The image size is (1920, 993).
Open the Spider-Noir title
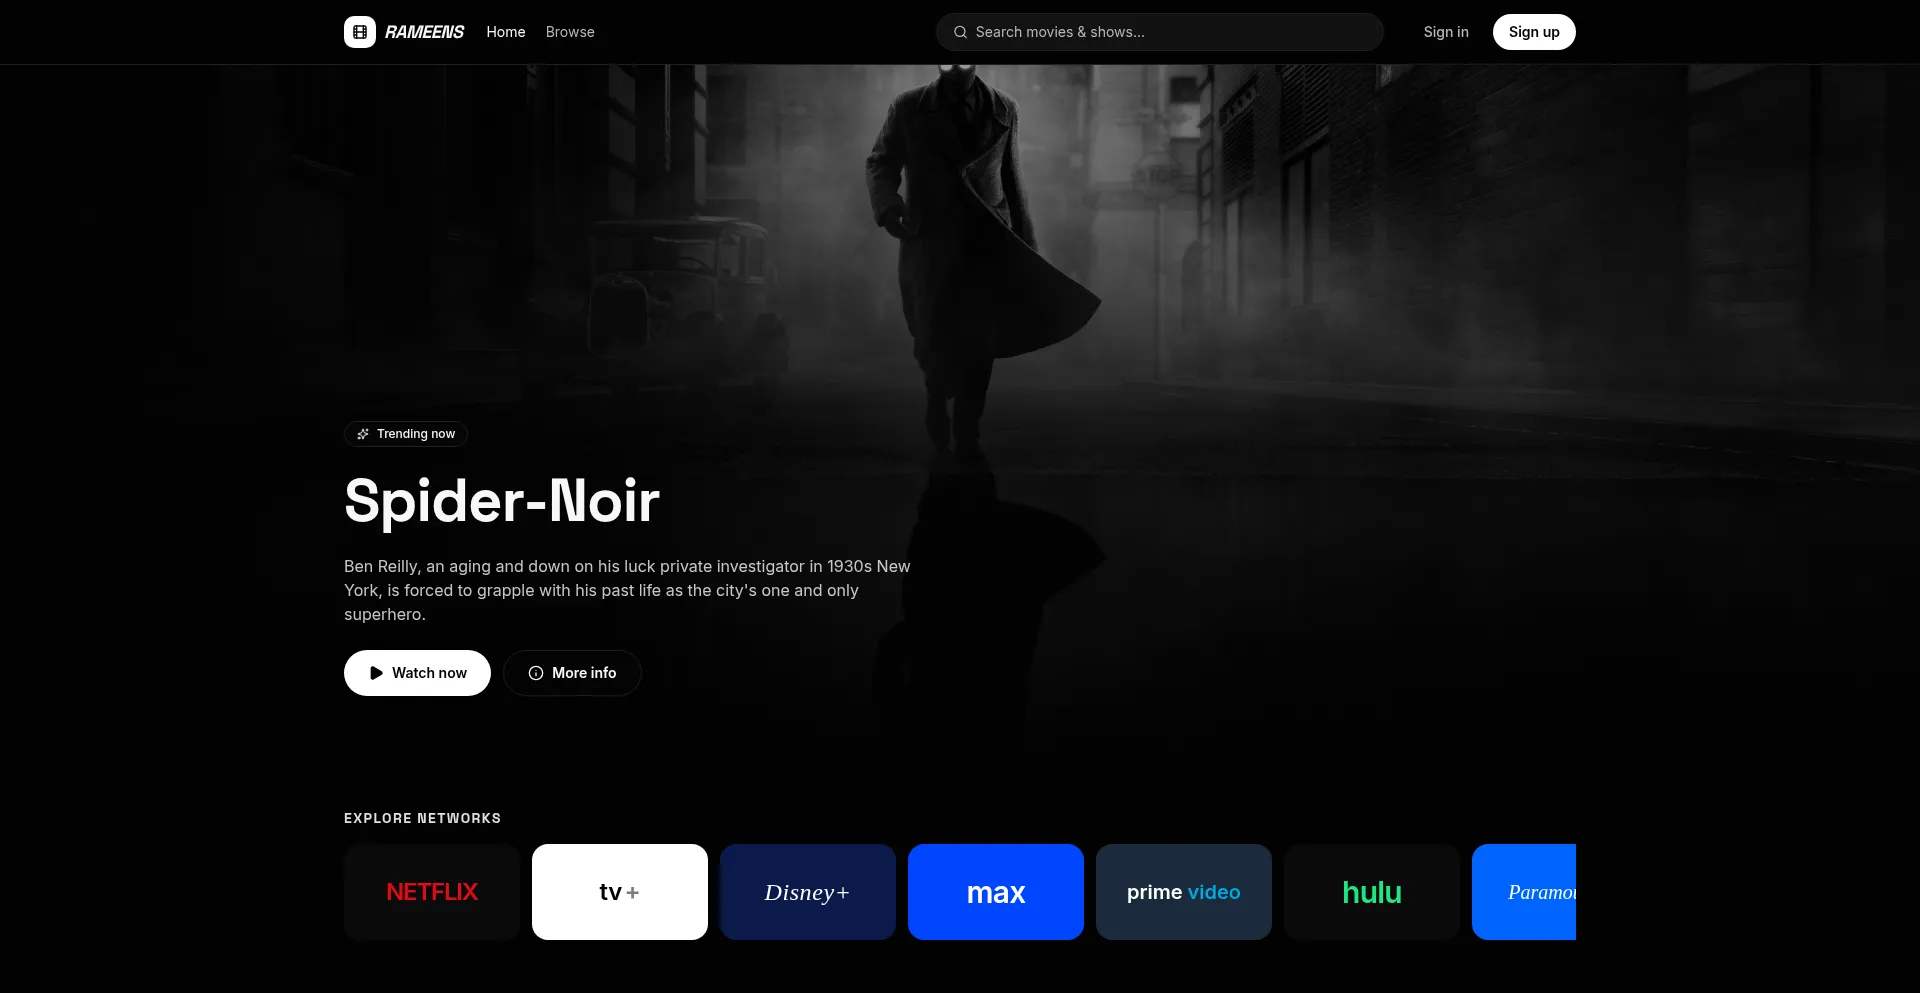pyautogui.click(x=502, y=500)
